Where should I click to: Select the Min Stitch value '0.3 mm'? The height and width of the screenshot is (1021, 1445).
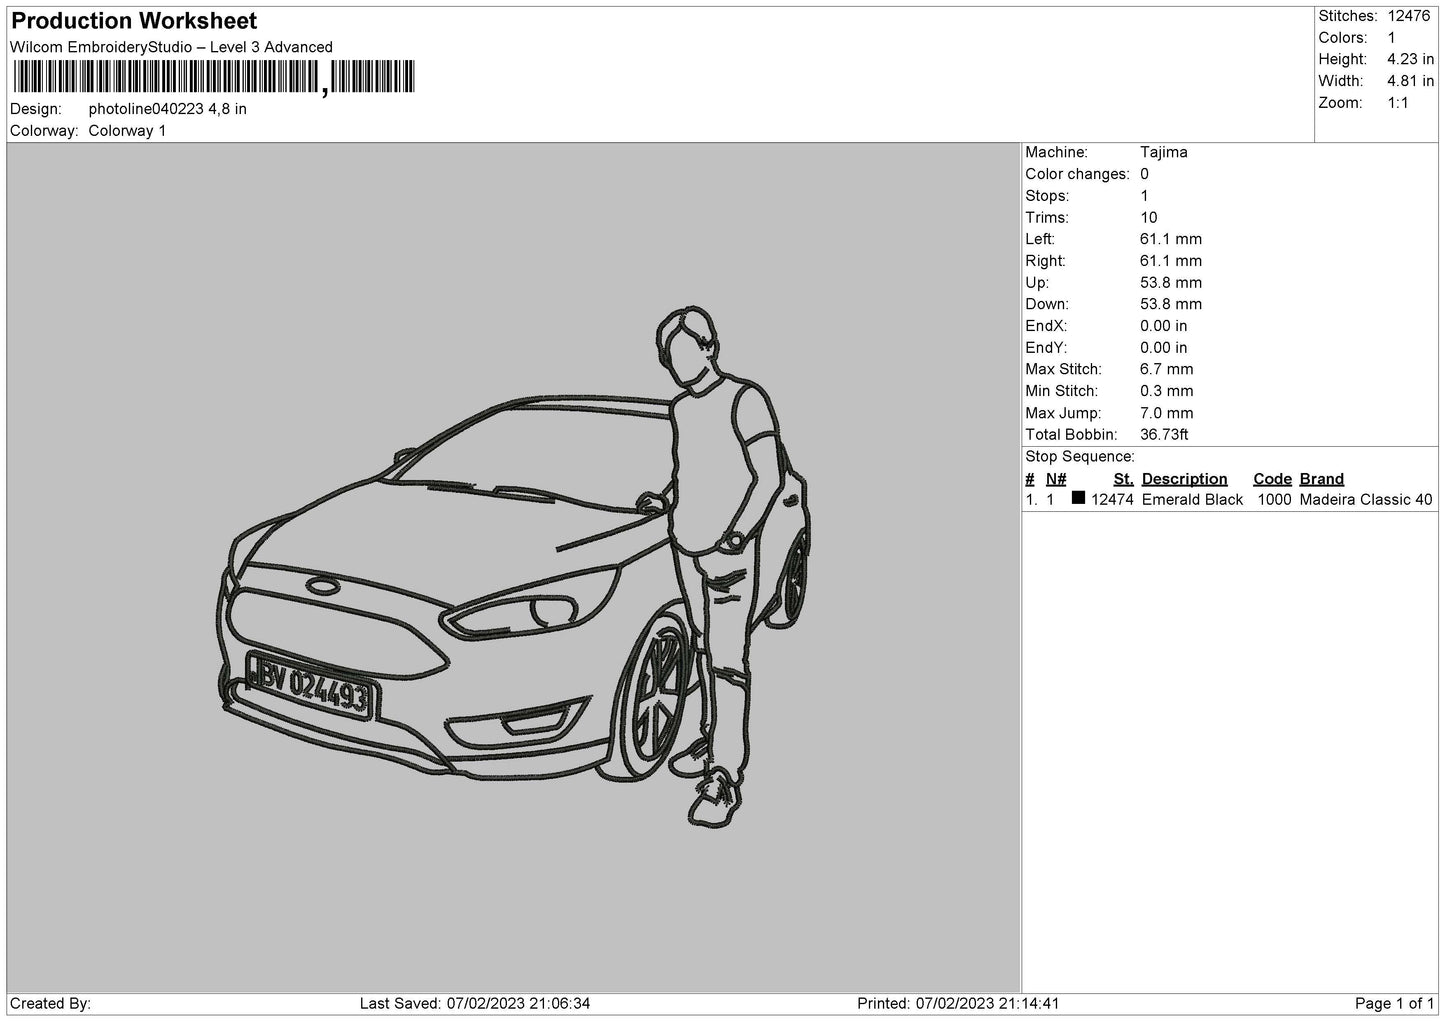coord(1167,391)
